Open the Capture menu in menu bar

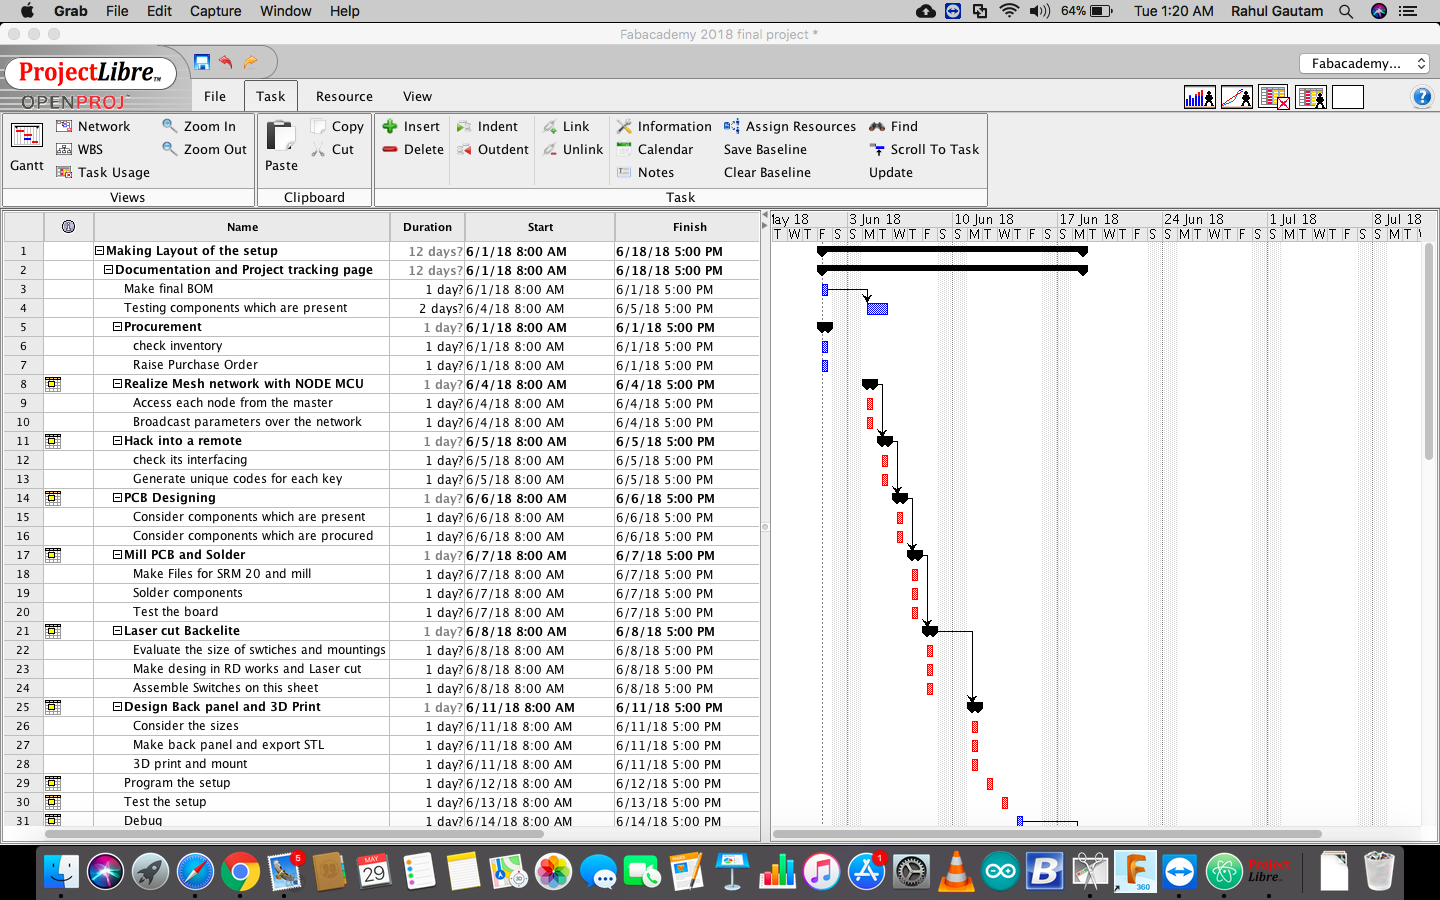(215, 11)
